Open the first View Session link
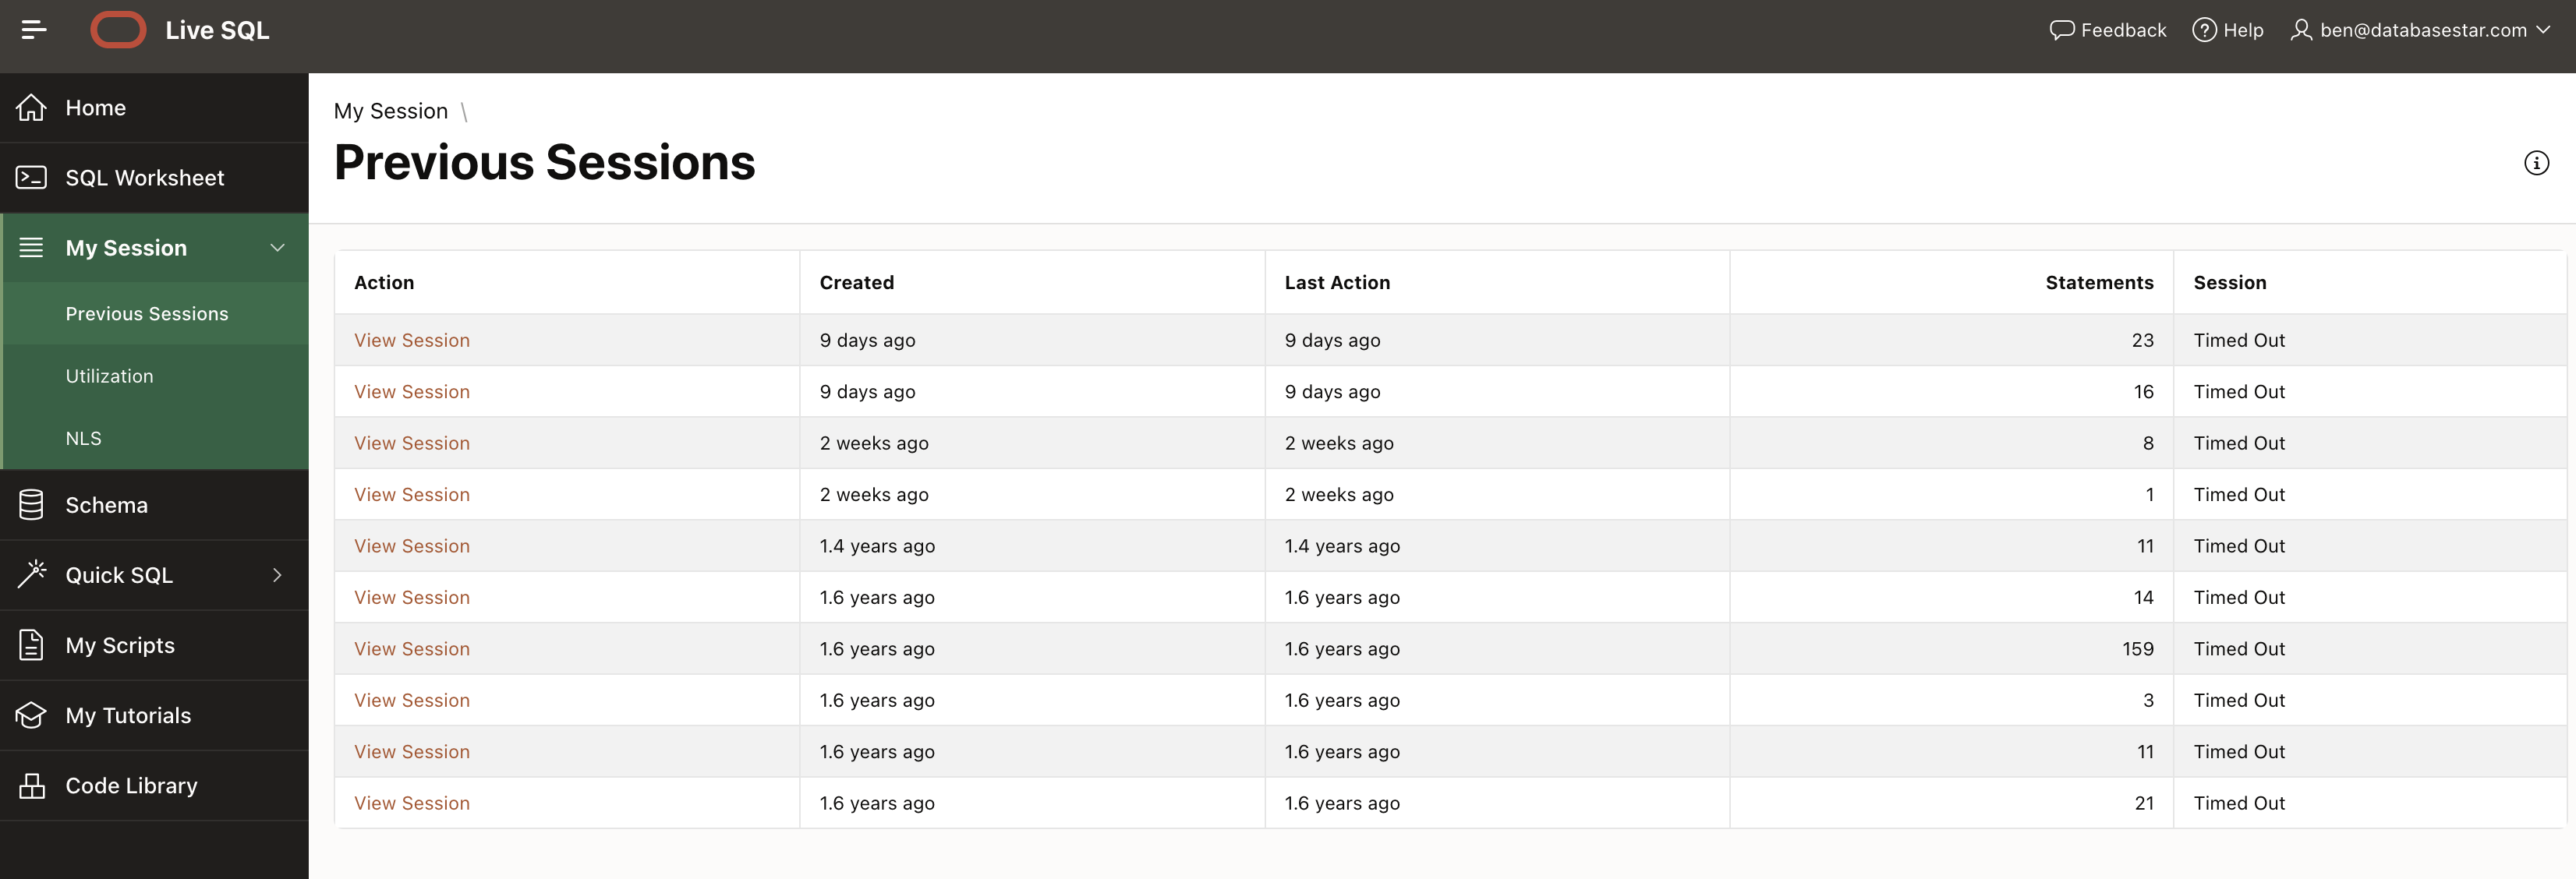The width and height of the screenshot is (2576, 879). 411,340
